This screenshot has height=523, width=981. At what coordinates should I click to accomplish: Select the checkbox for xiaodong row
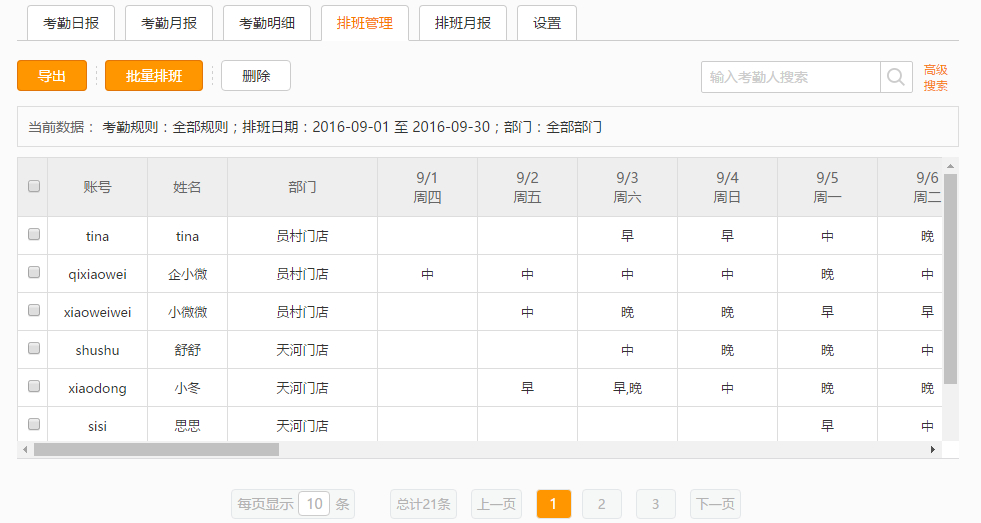pyautogui.click(x=33, y=387)
